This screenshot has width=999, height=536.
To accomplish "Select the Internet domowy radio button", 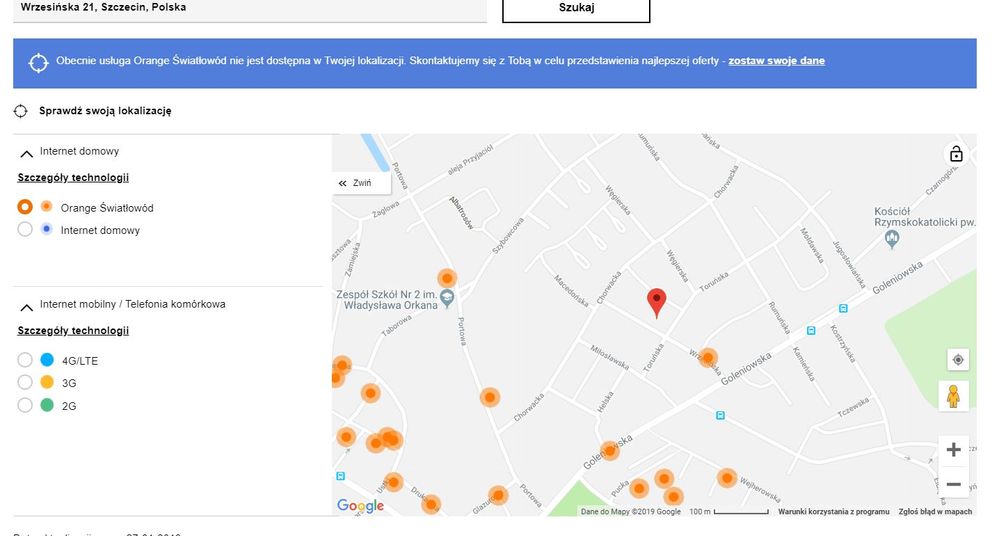I will [26, 230].
